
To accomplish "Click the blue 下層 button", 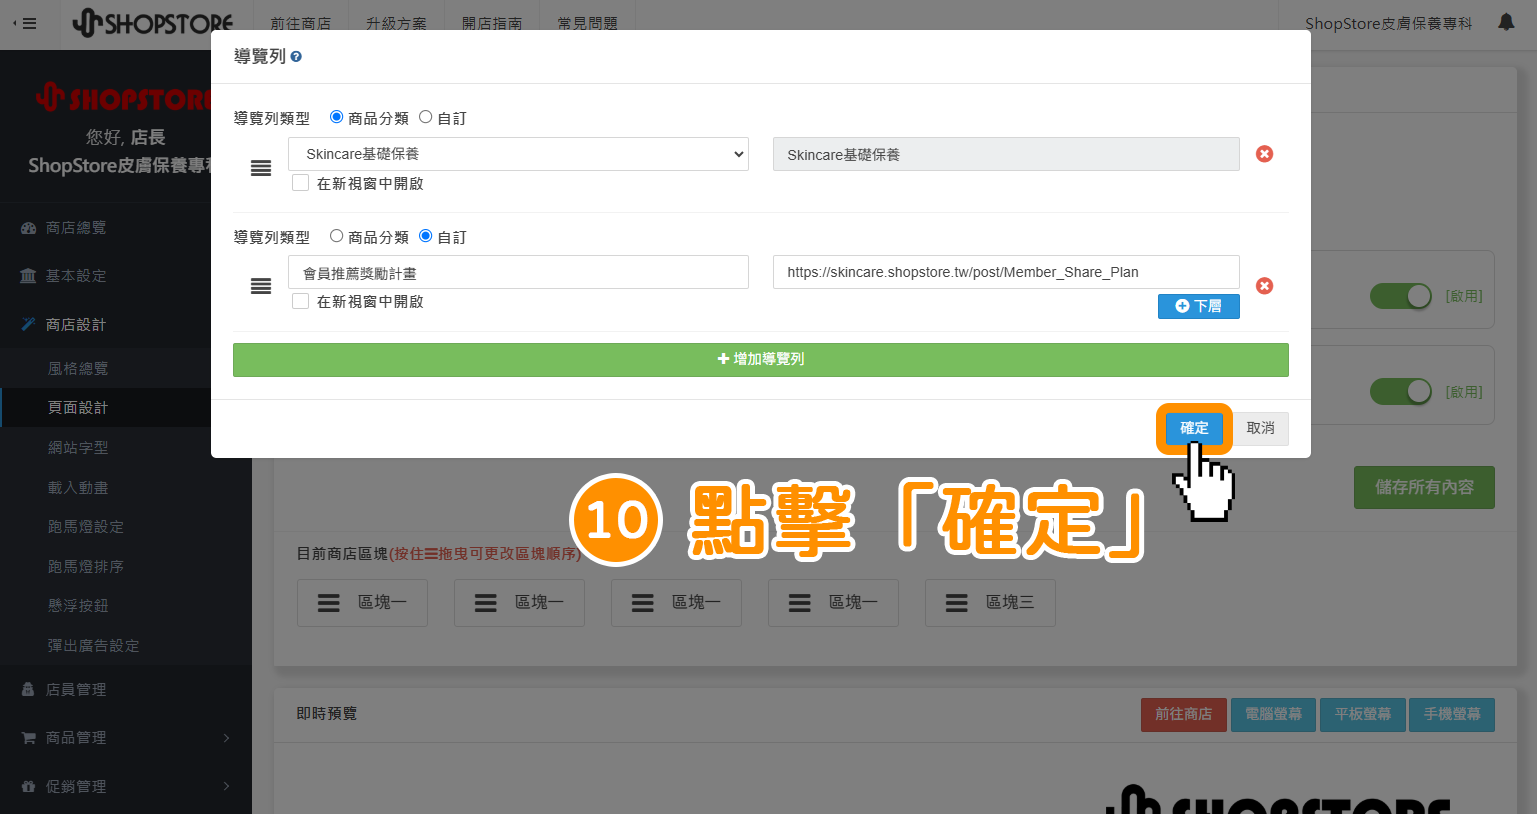I will click(1198, 306).
